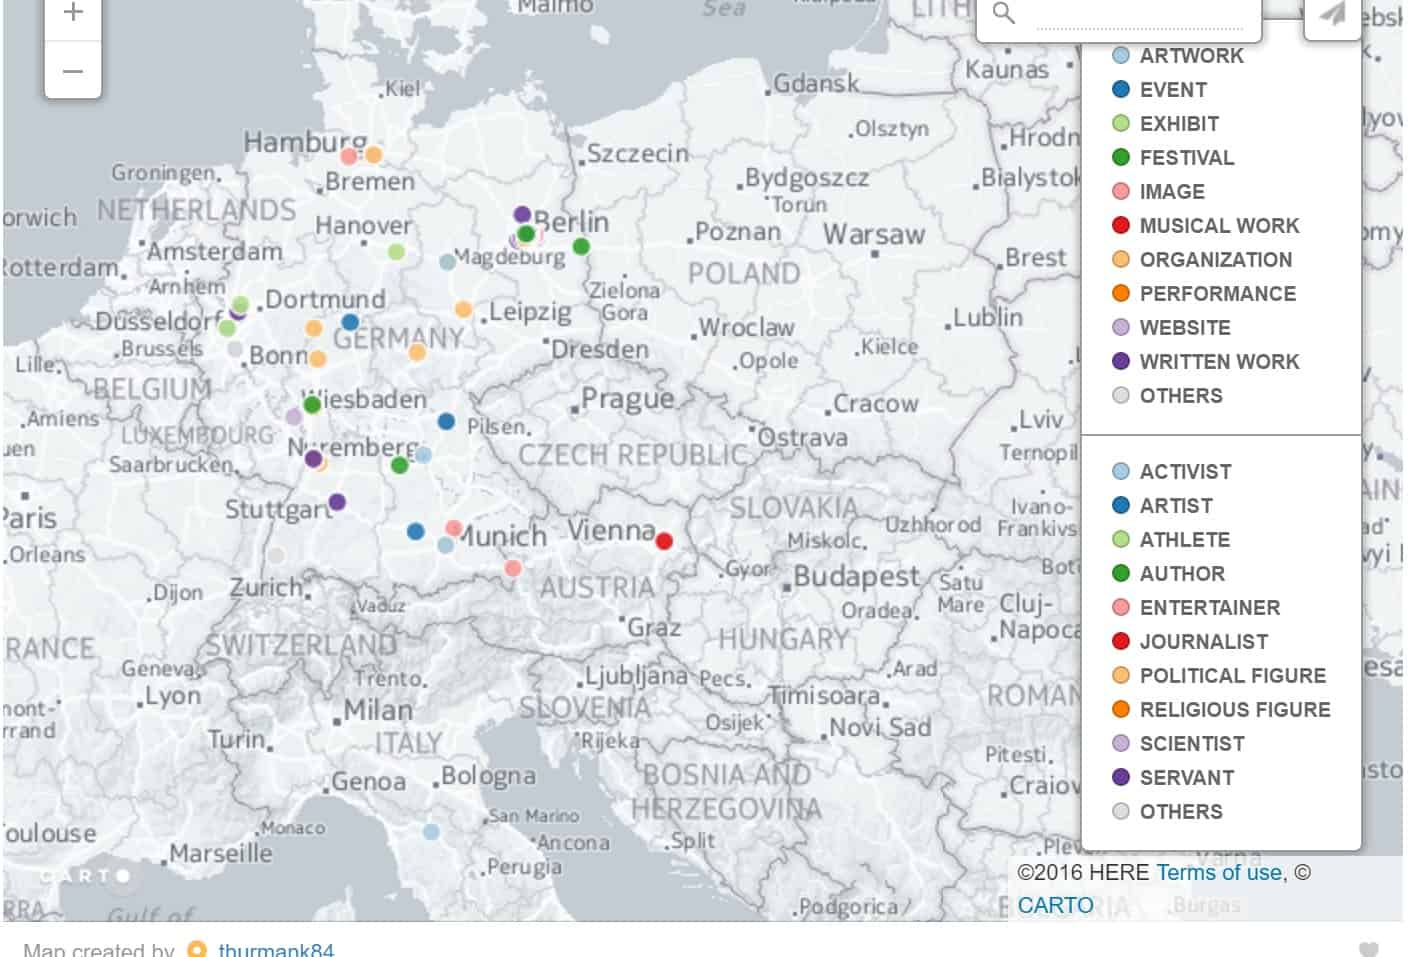Click the zoom in plus button
The width and height of the screenshot is (1413, 957).
tap(72, 14)
